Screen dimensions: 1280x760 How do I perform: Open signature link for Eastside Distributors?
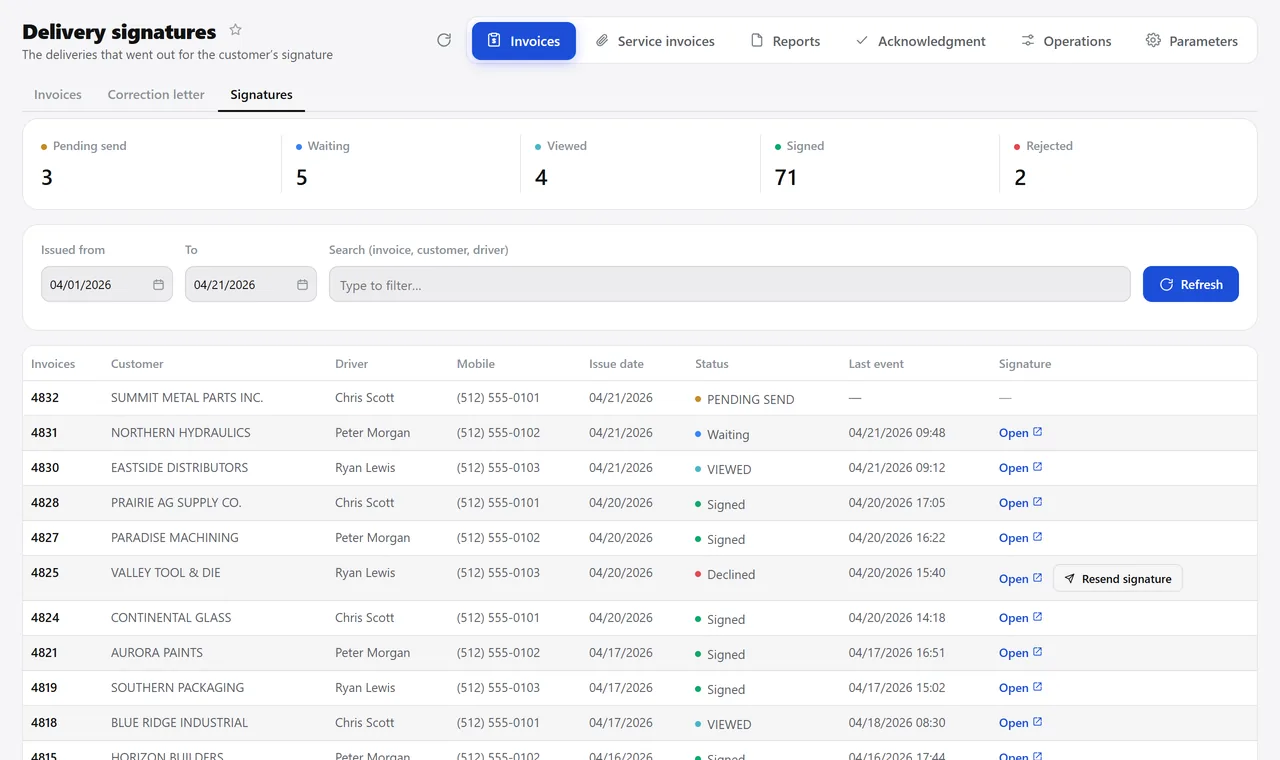[x=1021, y=468]
